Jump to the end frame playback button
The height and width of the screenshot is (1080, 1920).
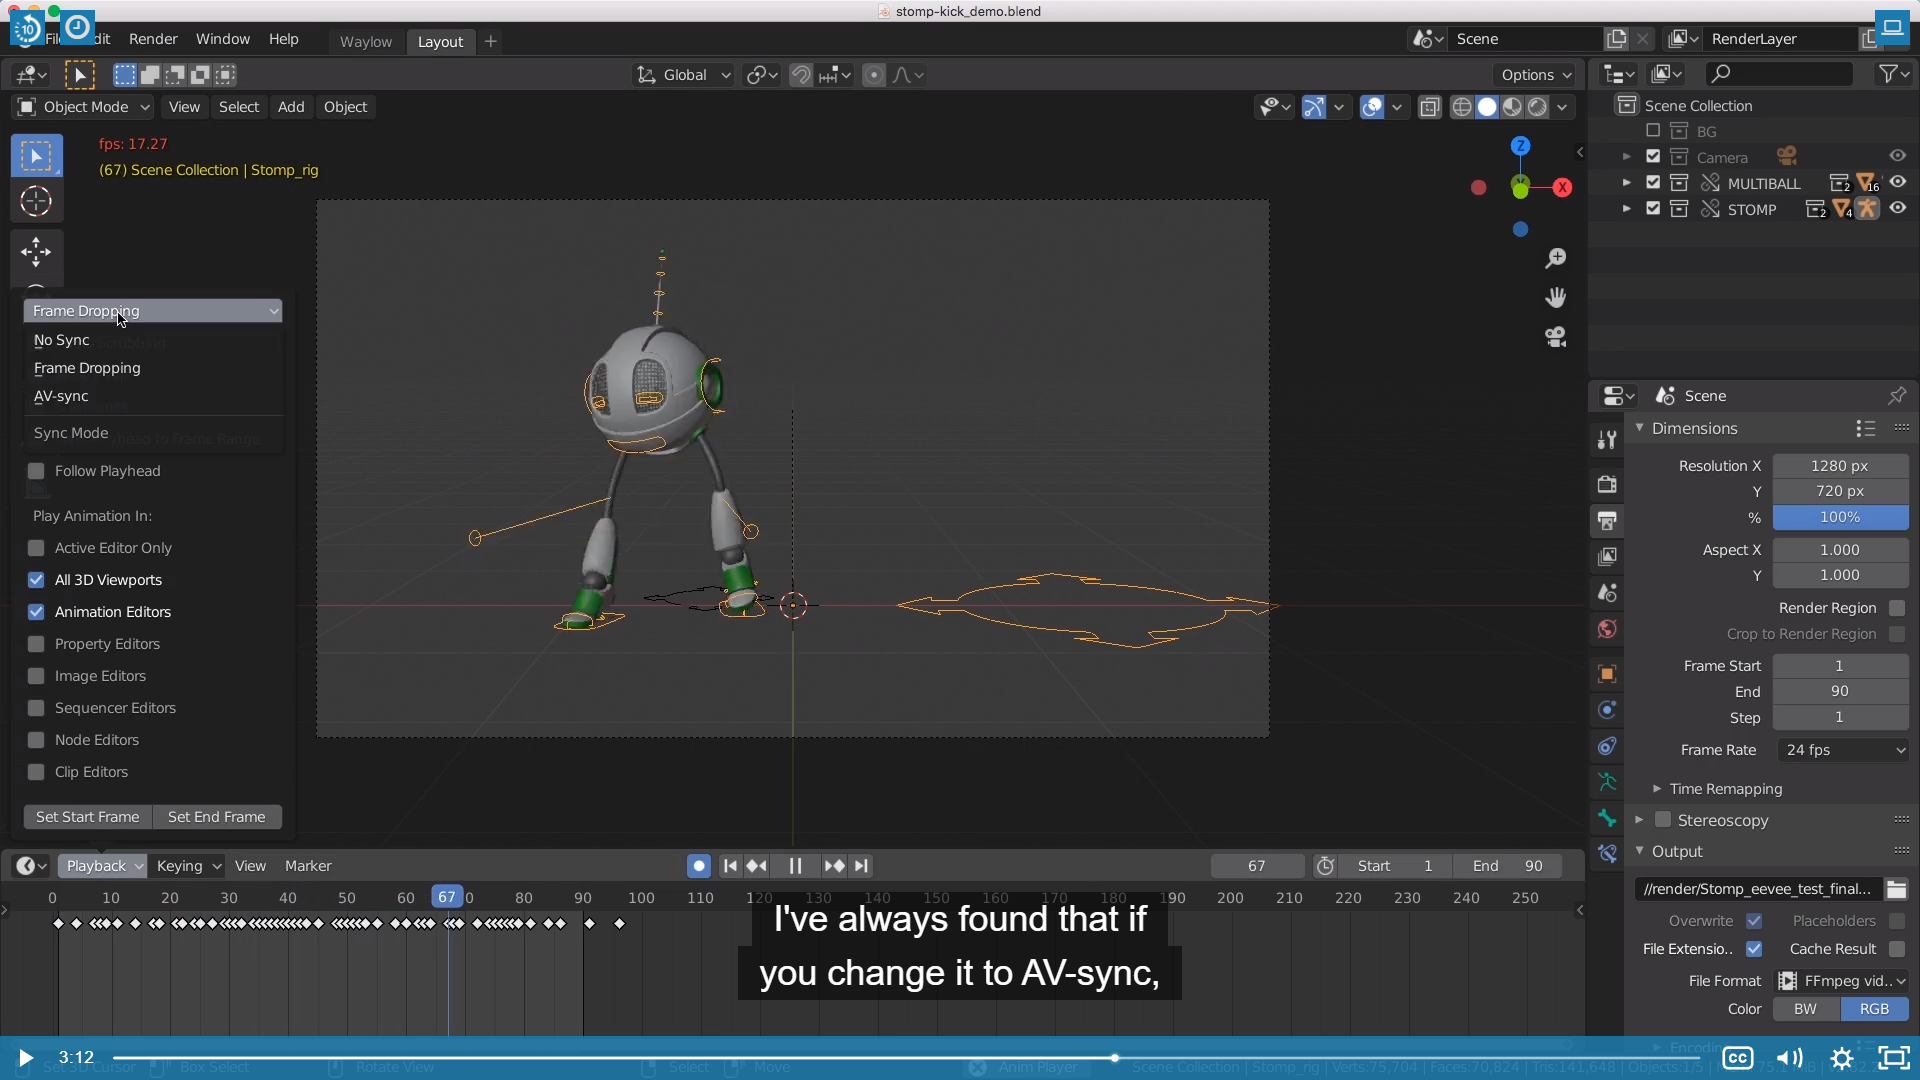point(862,866)
